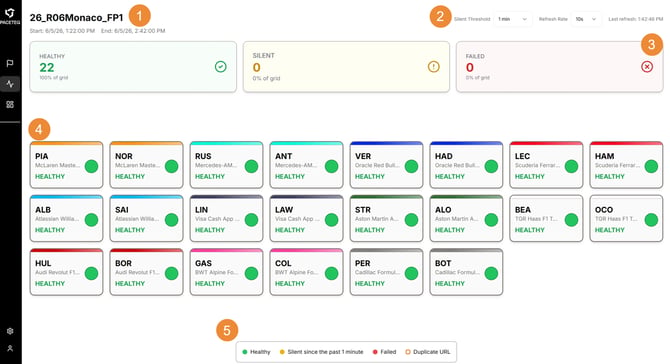Viewport: 670px width, 364px height.
Task: Click the green Healthy dot in legend
Action: (x=245, y=352)
